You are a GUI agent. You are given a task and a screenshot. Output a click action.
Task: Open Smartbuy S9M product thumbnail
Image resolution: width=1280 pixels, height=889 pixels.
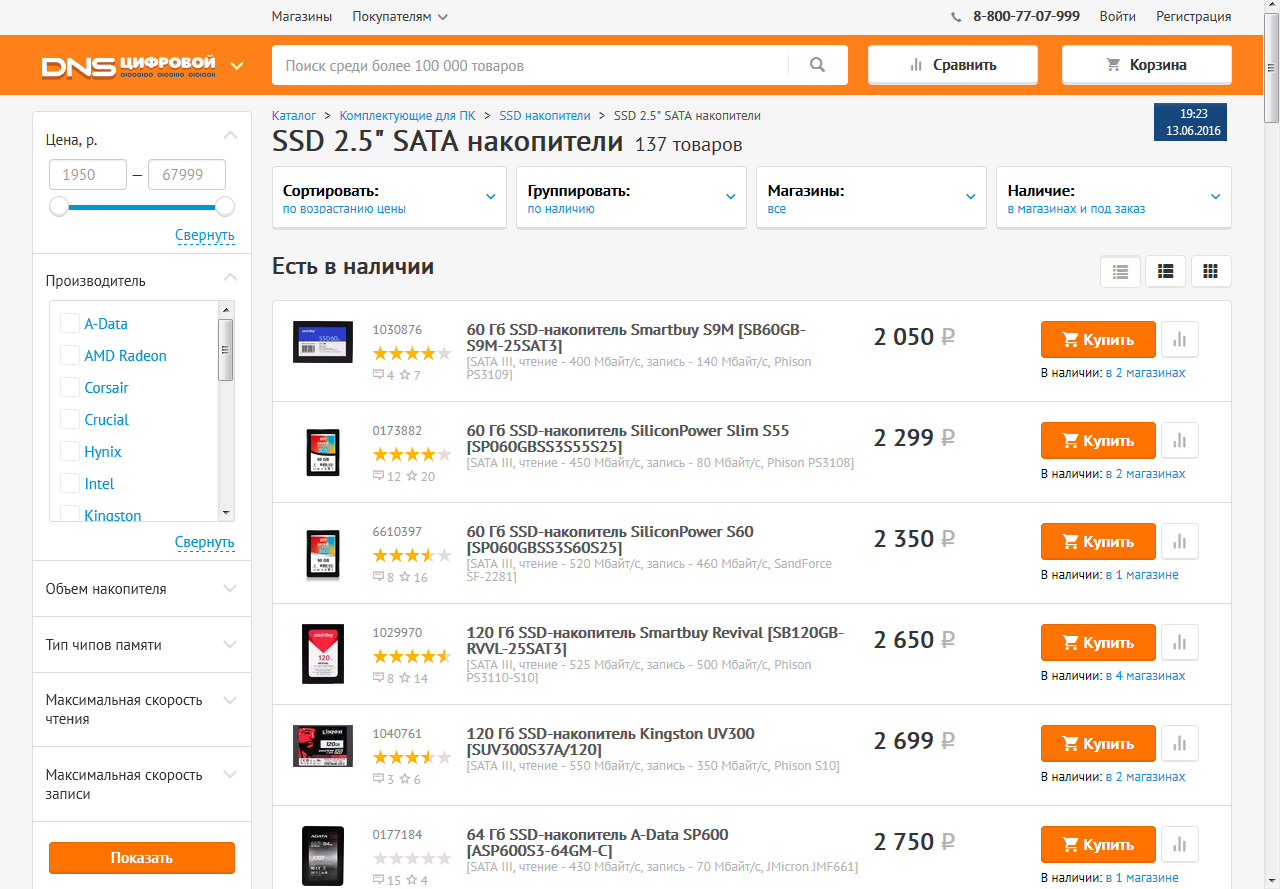(x=323, y=342)
